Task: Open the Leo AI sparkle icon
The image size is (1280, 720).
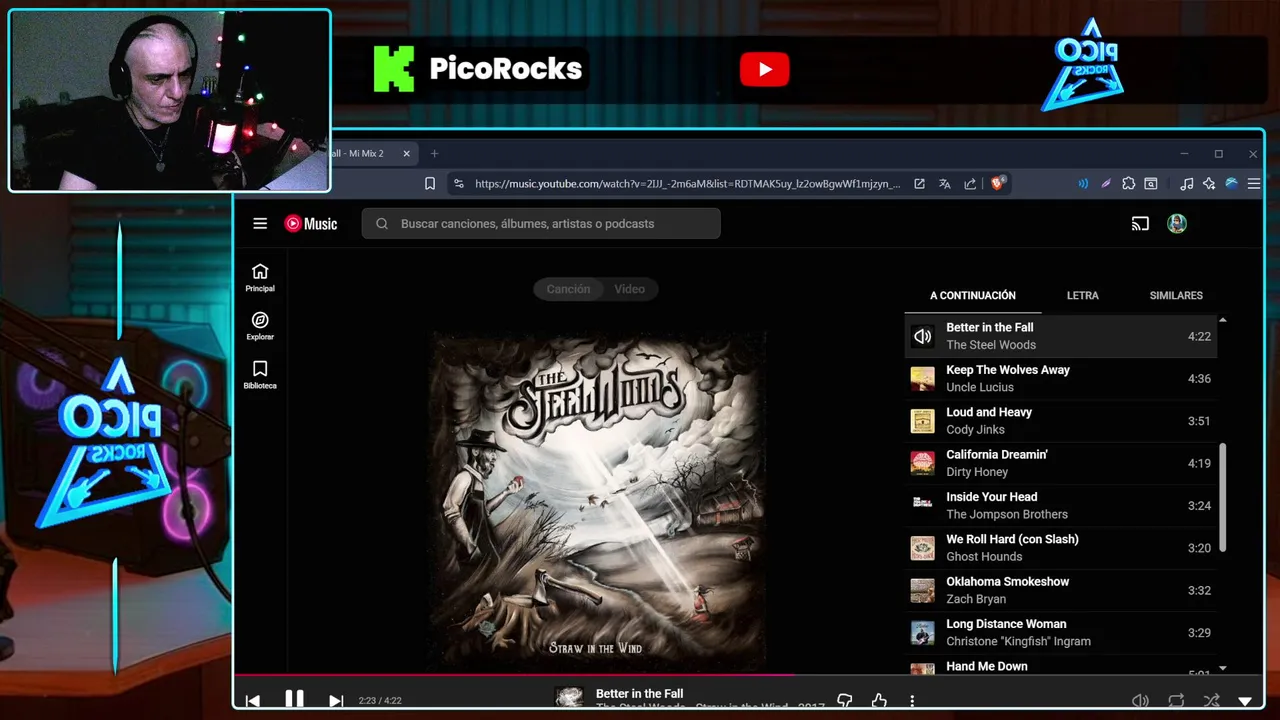Action: pyautogui.click(x=1209, y=184)
